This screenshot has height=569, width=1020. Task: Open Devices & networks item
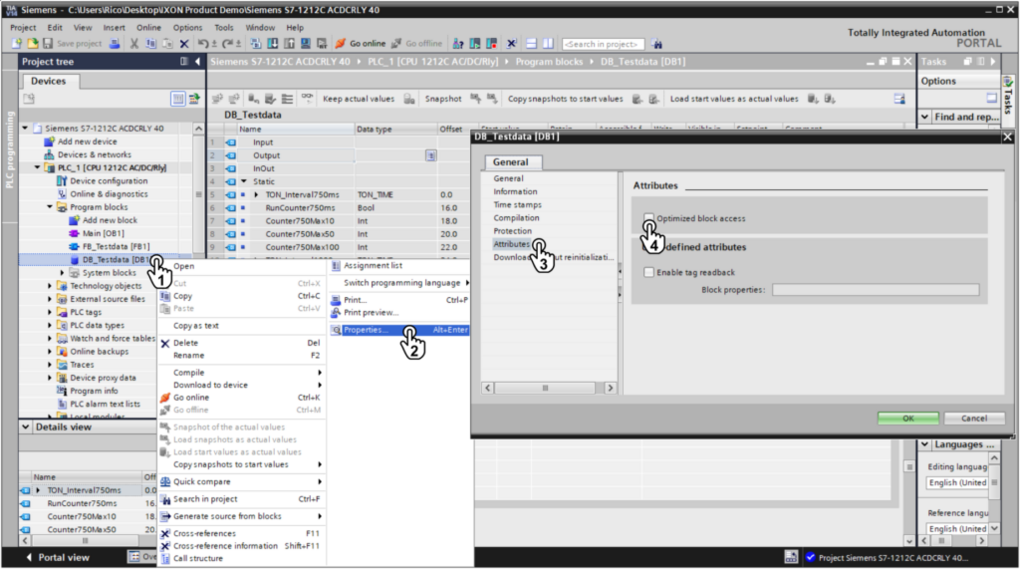click(x=93, y=155)
